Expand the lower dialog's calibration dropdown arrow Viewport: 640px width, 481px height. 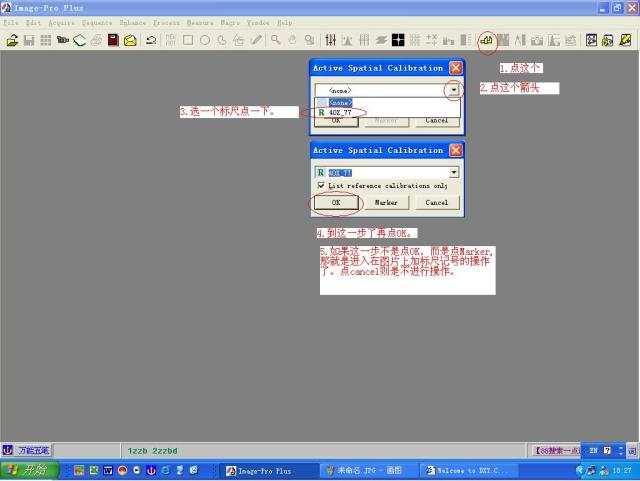click(x=454, y=172)
